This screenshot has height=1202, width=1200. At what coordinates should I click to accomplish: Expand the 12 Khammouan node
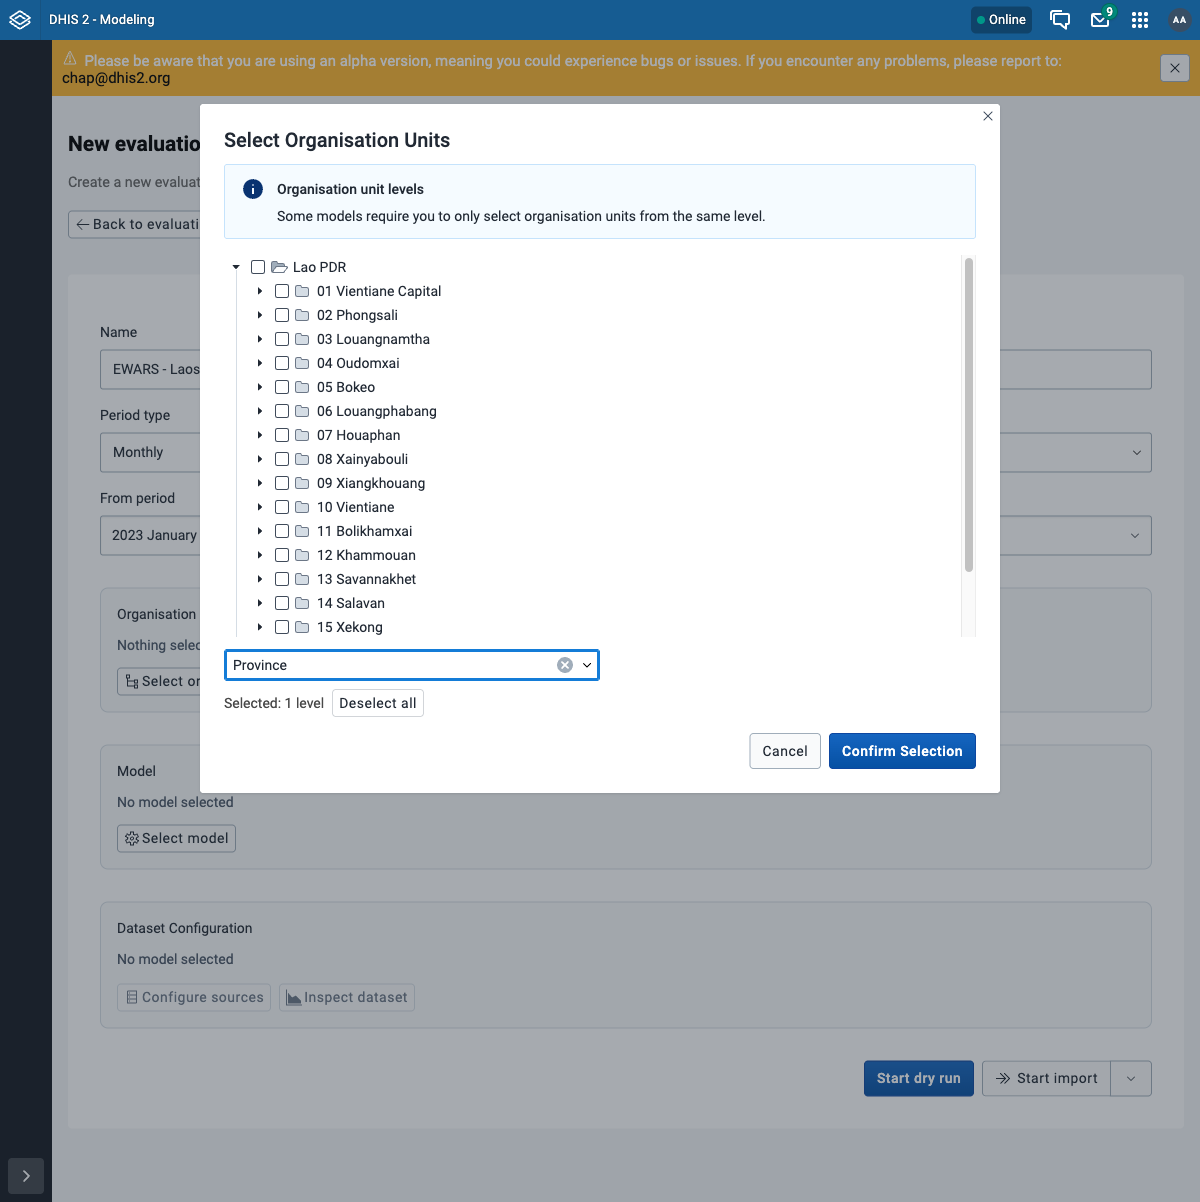click(x=260, y=555)
